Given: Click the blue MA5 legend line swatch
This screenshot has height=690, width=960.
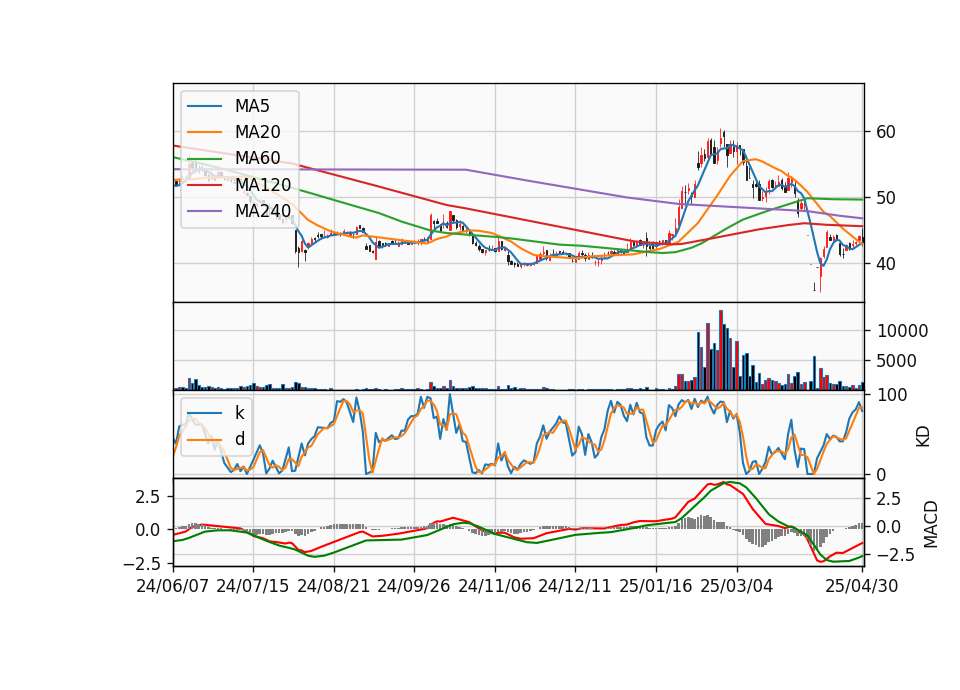Looking at the screenshot, I should [204, 107].
